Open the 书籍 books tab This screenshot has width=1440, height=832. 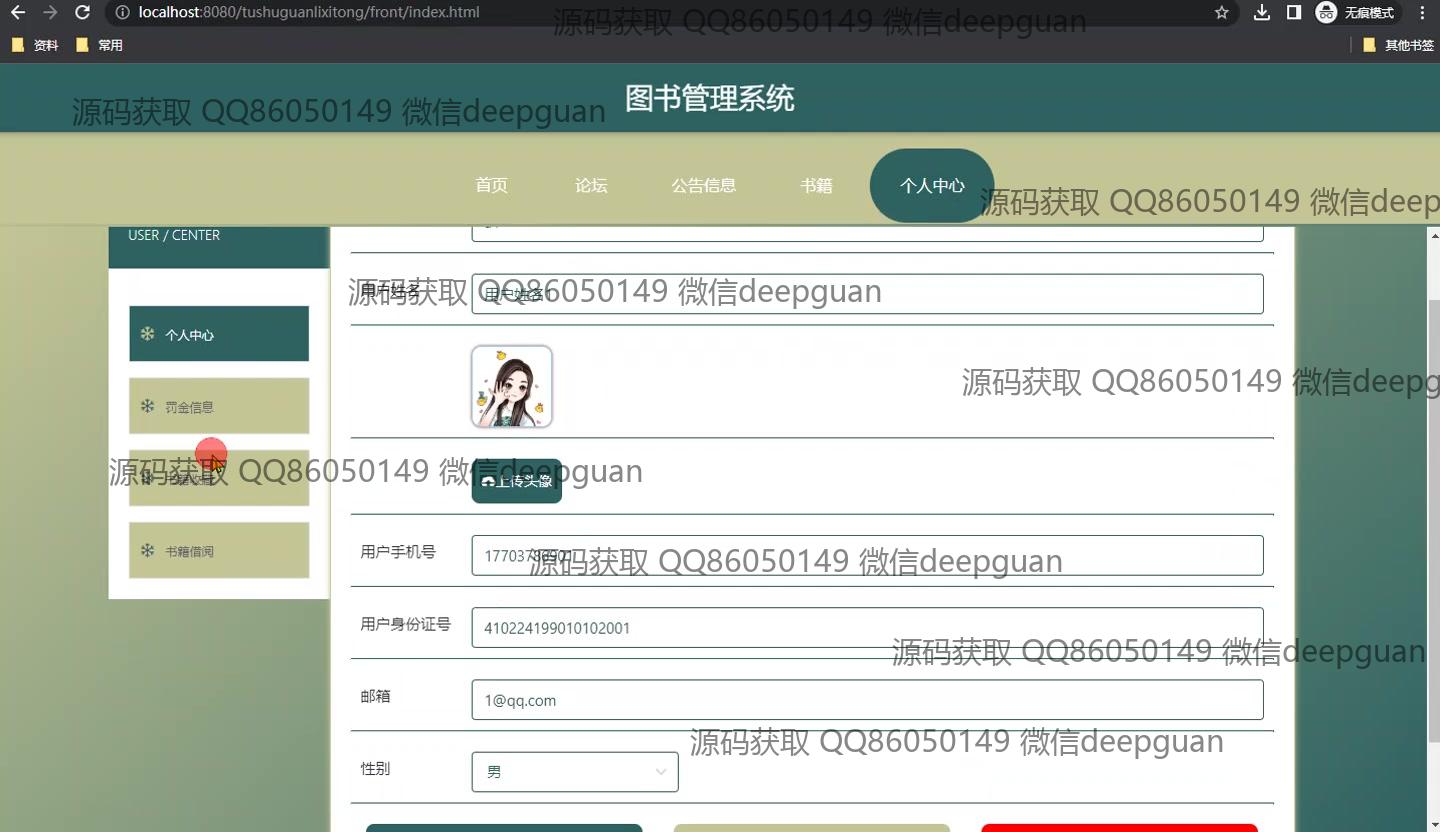[816, 185]
